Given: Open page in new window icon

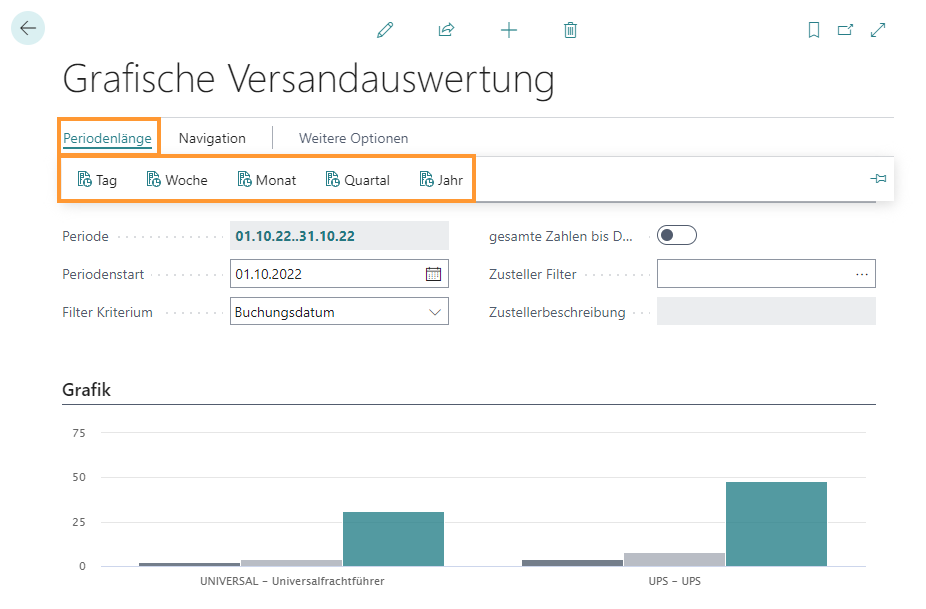Looking at the screenshot, I should 845,30.
